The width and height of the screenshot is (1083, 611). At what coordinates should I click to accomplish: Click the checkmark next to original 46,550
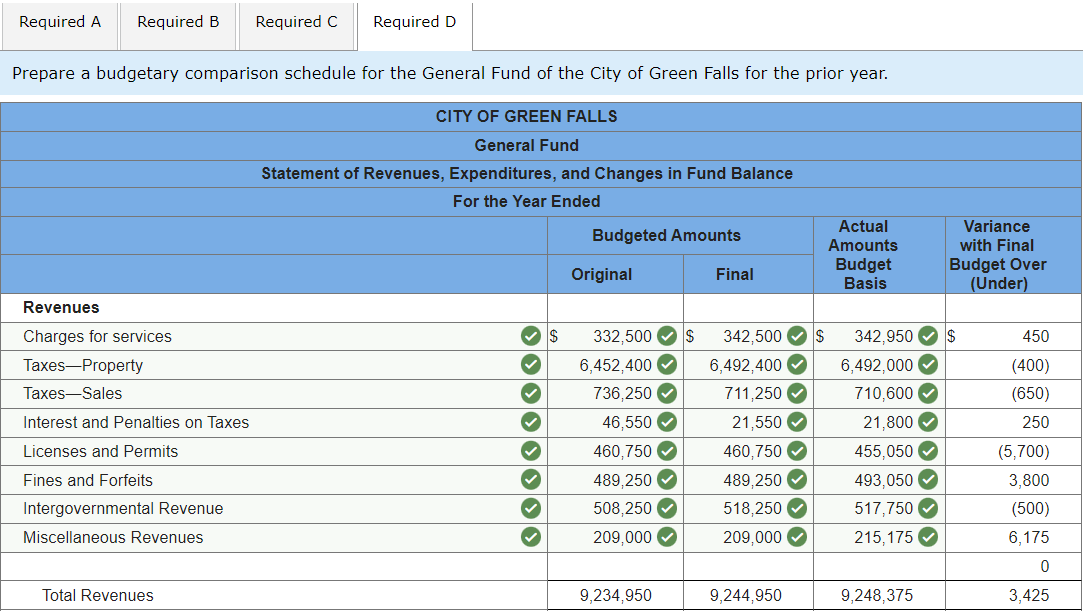(x=667, y=422)
